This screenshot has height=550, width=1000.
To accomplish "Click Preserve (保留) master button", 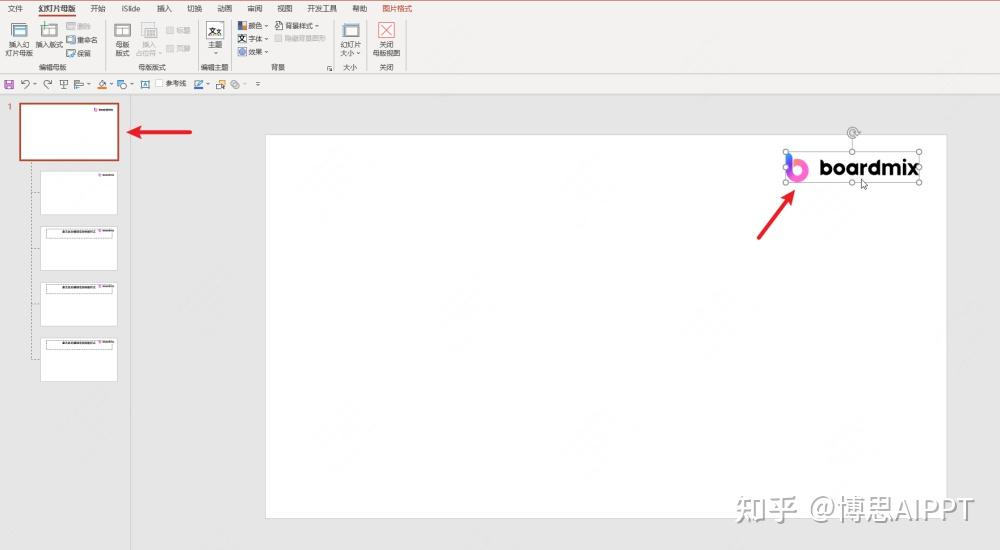I will tap(79, 53).
